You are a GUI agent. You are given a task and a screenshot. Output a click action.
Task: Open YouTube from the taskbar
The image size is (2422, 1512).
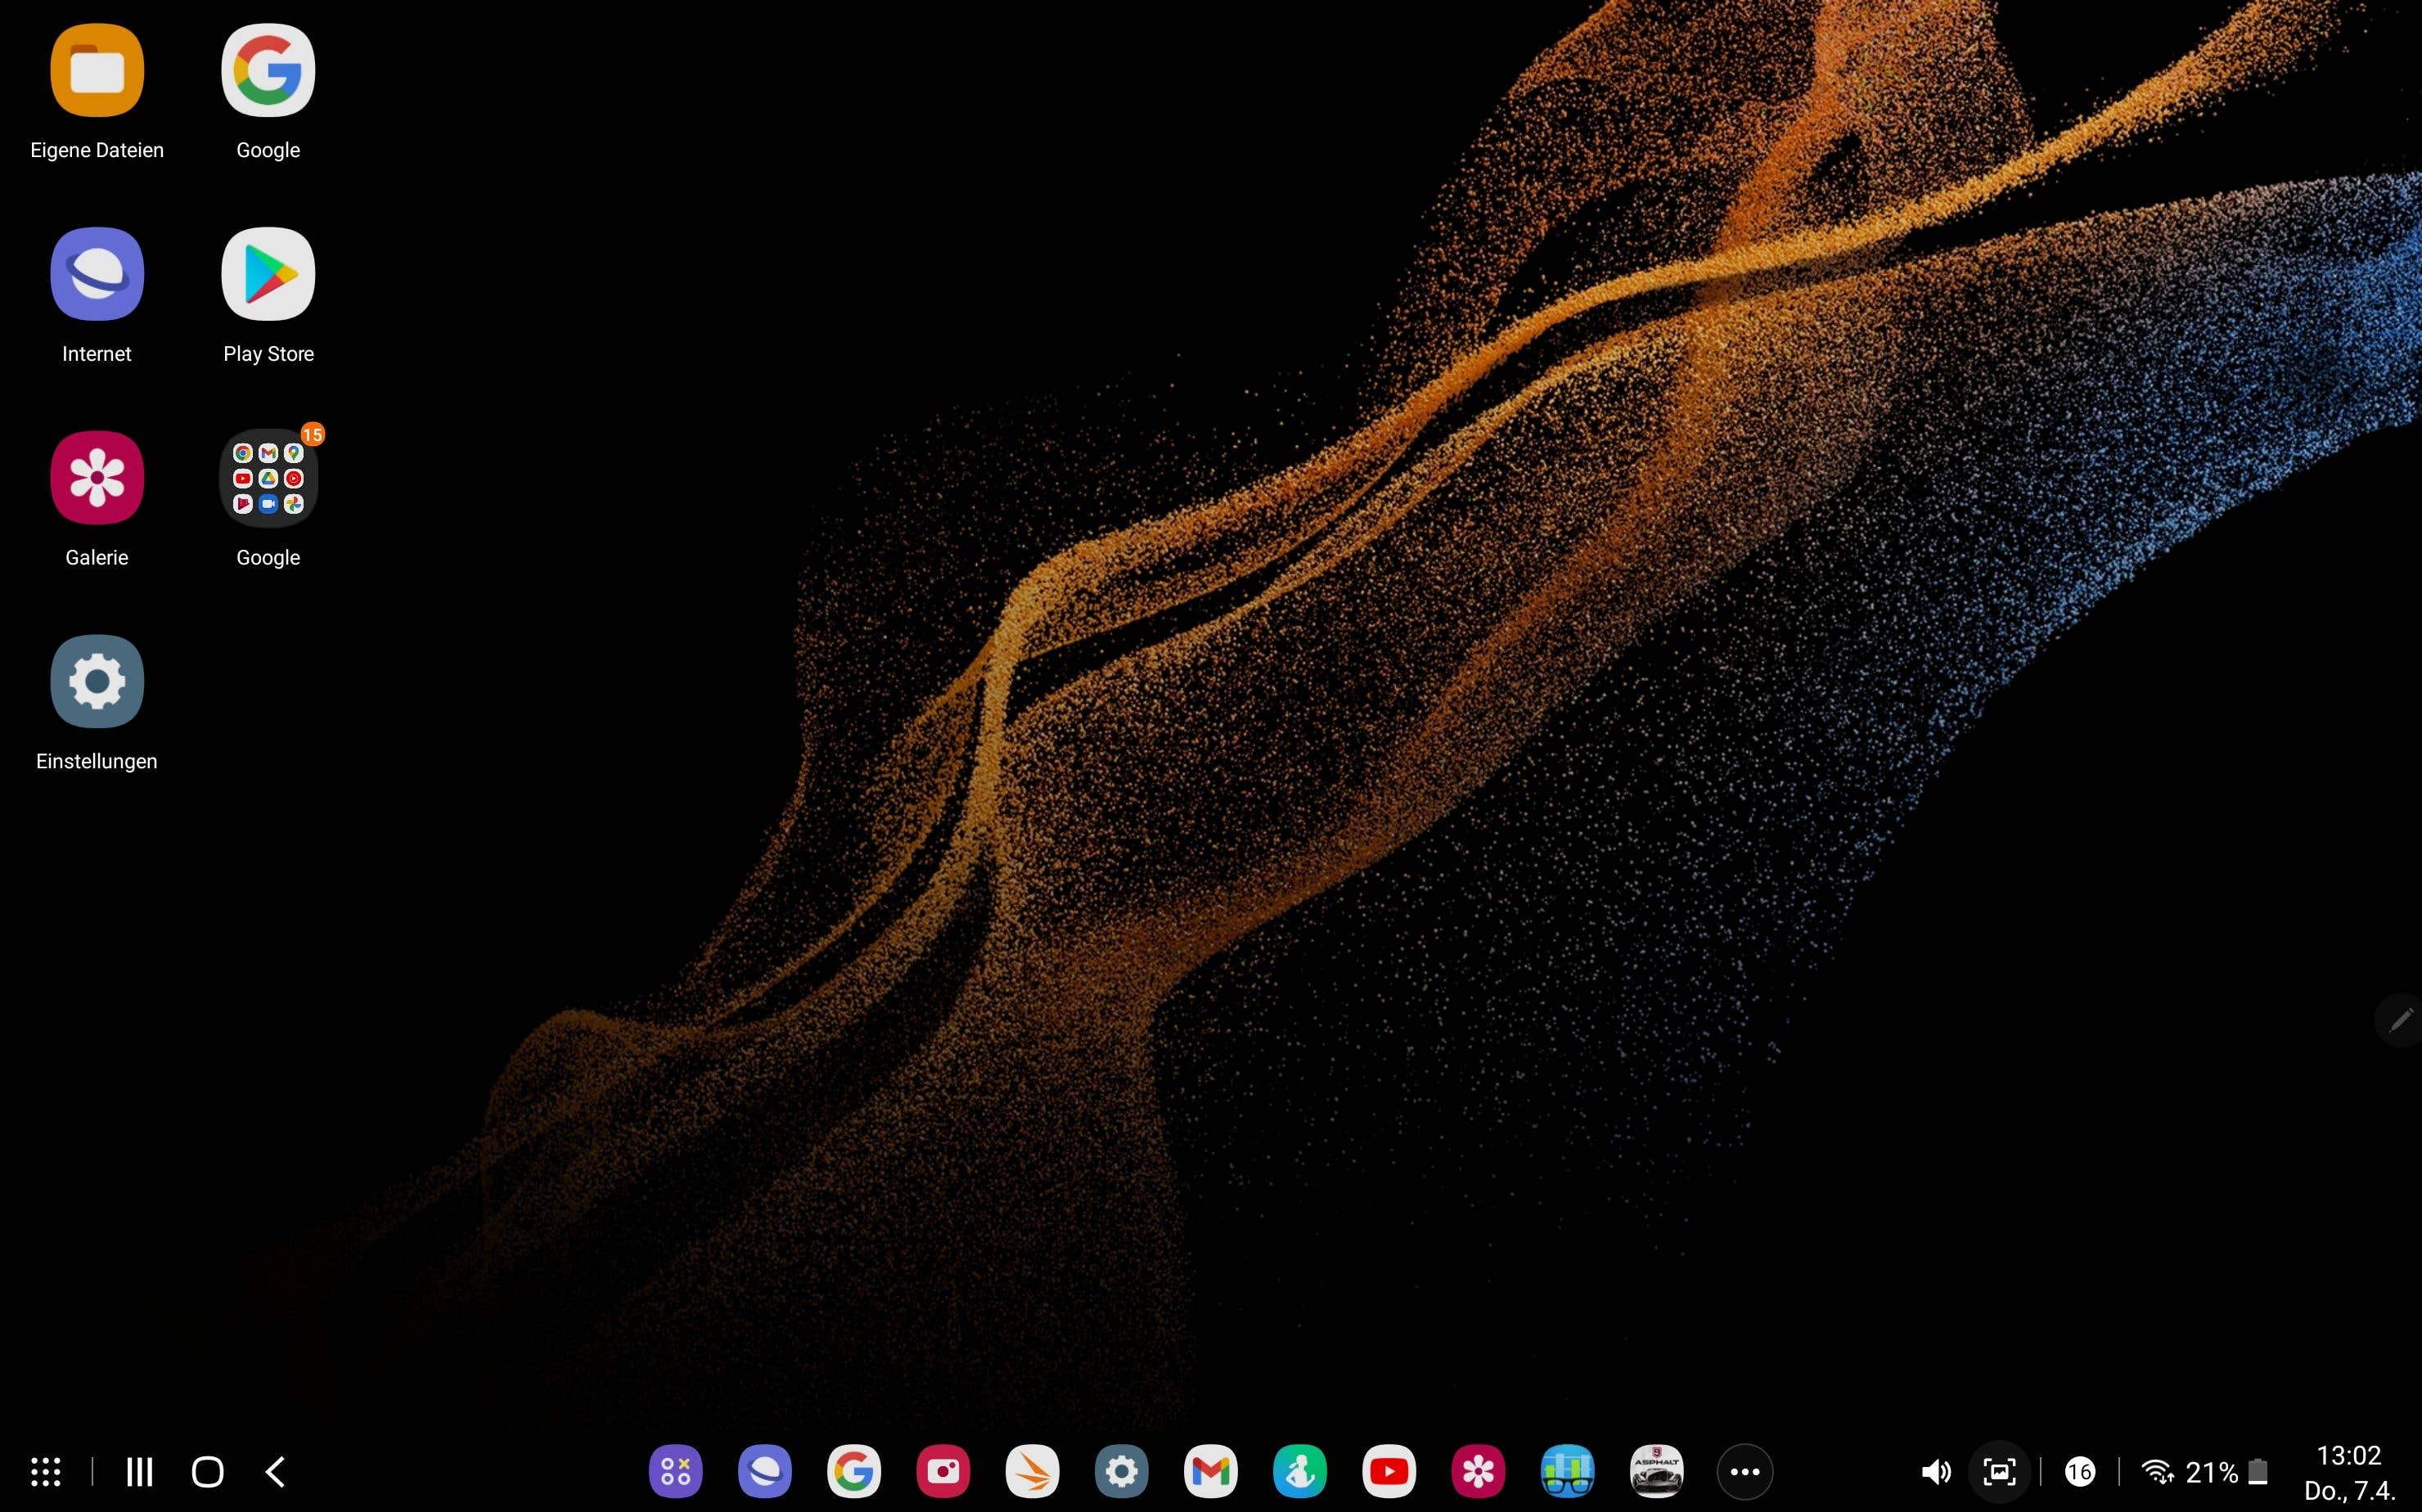[x=1389, y=1470]
